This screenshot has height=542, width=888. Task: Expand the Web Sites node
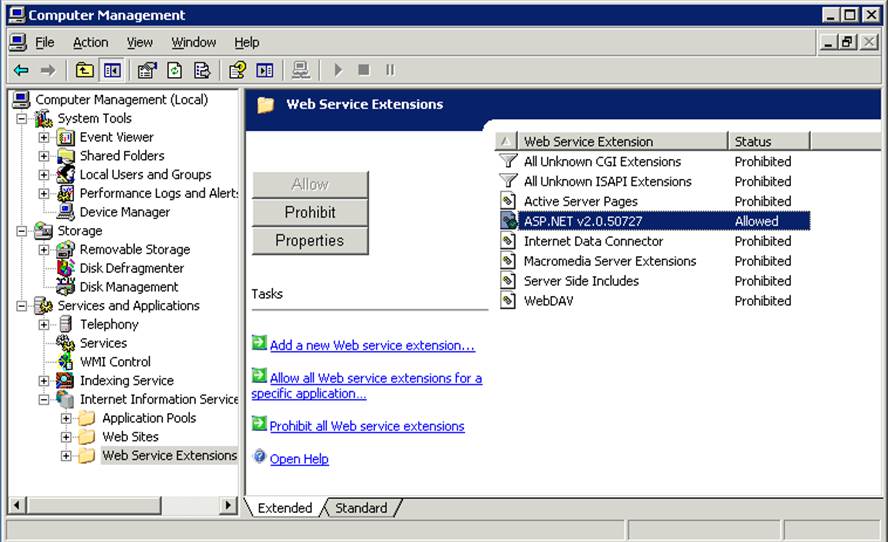coord(66,437)
